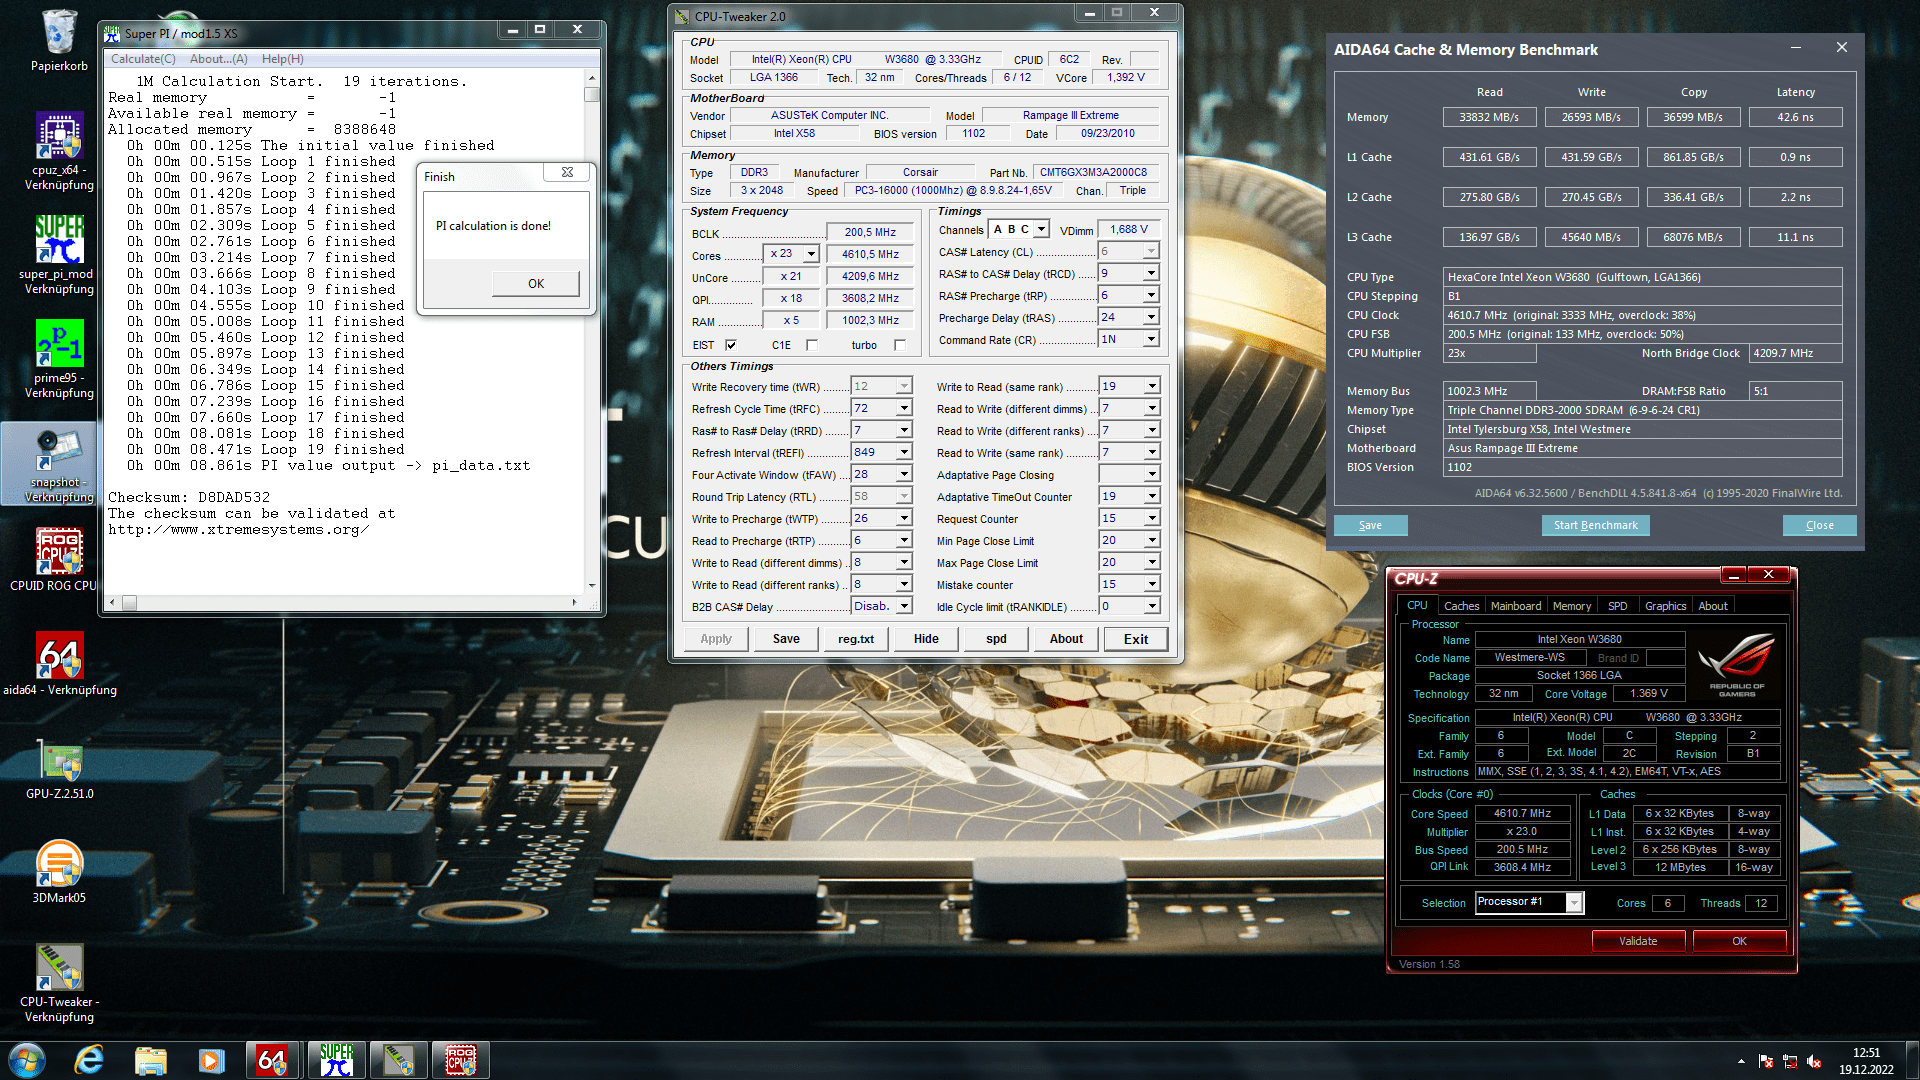Image resolution: width=1920 pixels, height=1080 pixels.
Task: Open the Help(H) menu in Super PI
Action: point(283,59)
